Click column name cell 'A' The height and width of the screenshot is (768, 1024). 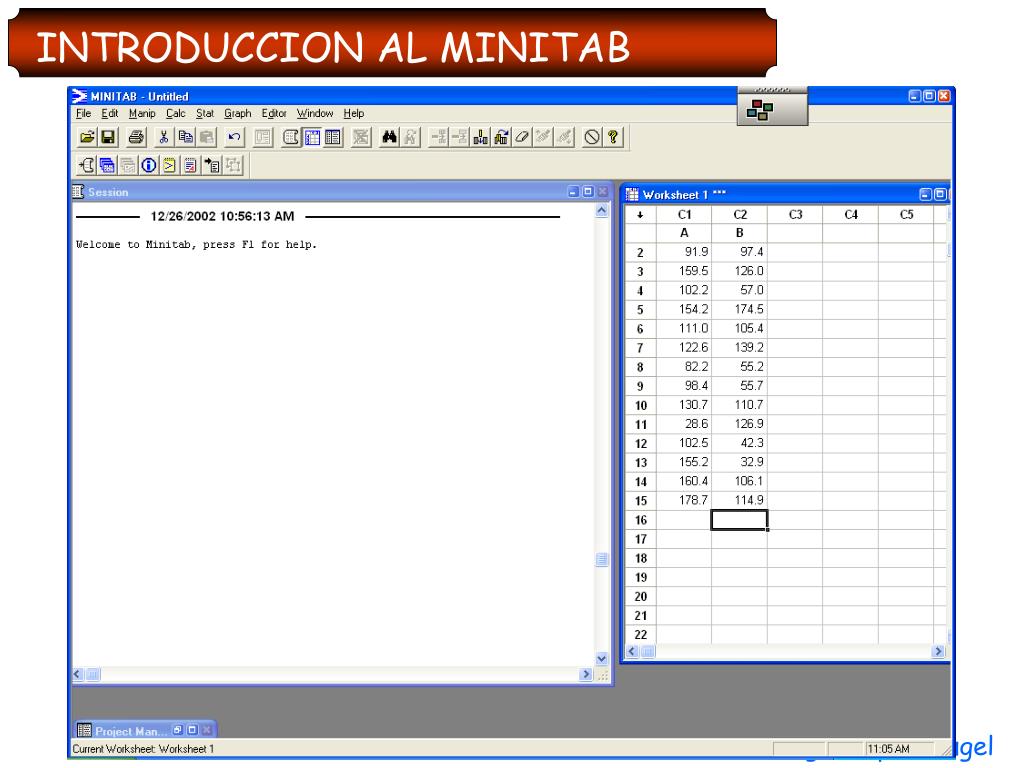pos(684,233)
